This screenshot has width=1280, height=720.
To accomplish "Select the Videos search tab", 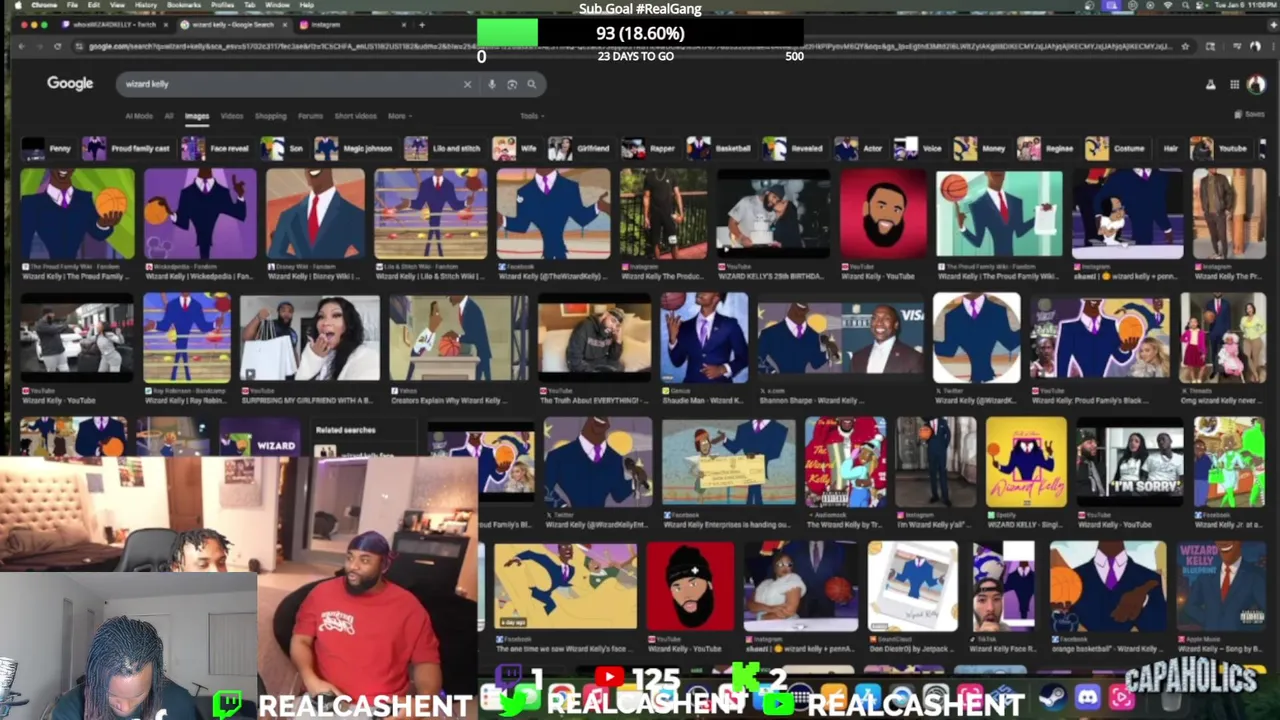I will [x=232, y=116].
